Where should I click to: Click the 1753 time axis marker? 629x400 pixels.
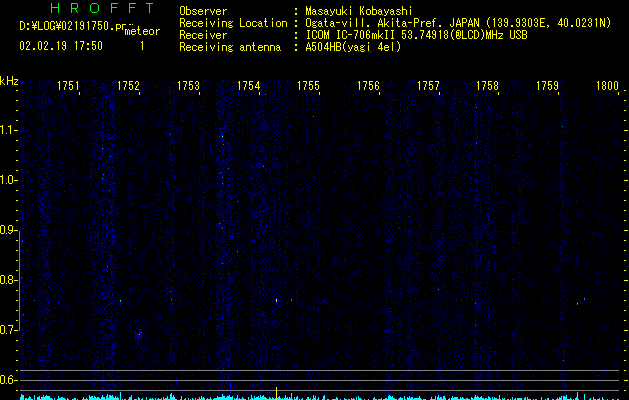click(x=188, y=86)
